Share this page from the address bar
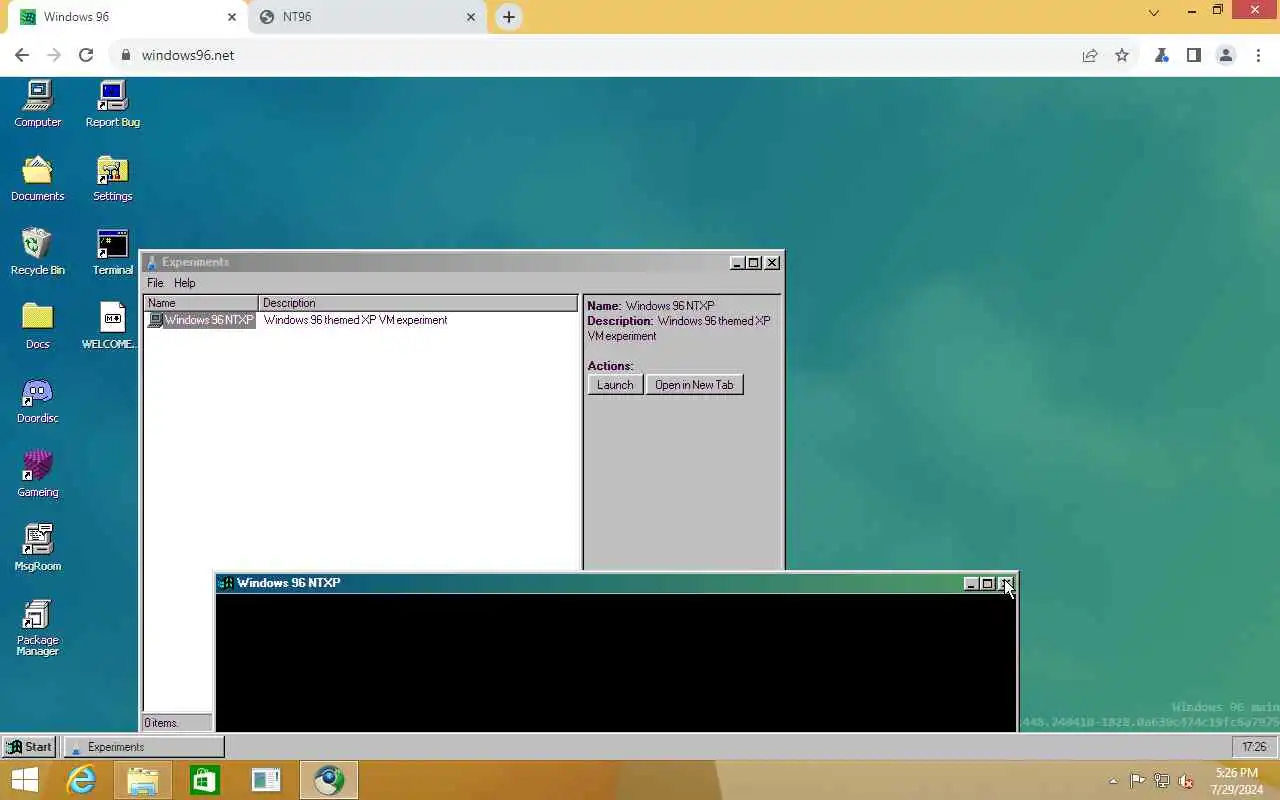 point(1090,55)
